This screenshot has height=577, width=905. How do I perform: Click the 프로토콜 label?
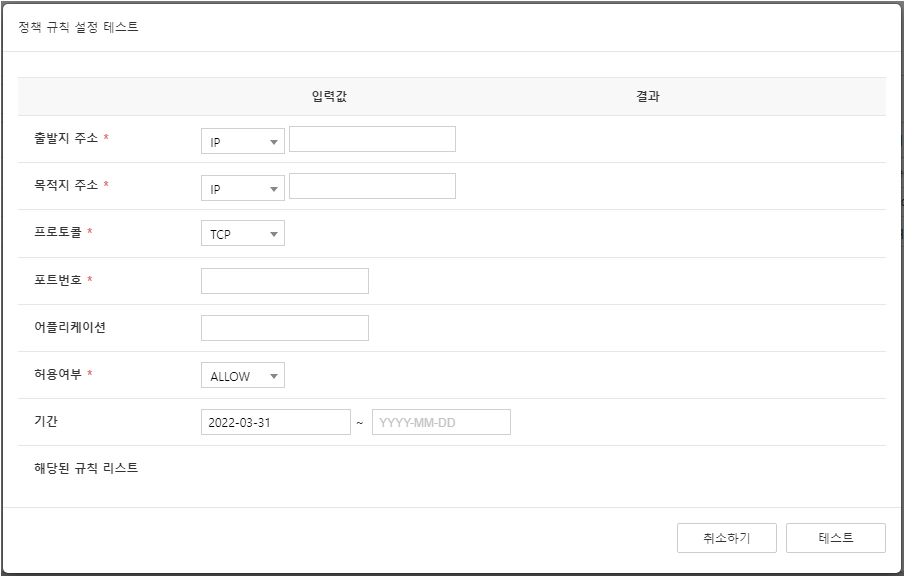tap(58, 232)
